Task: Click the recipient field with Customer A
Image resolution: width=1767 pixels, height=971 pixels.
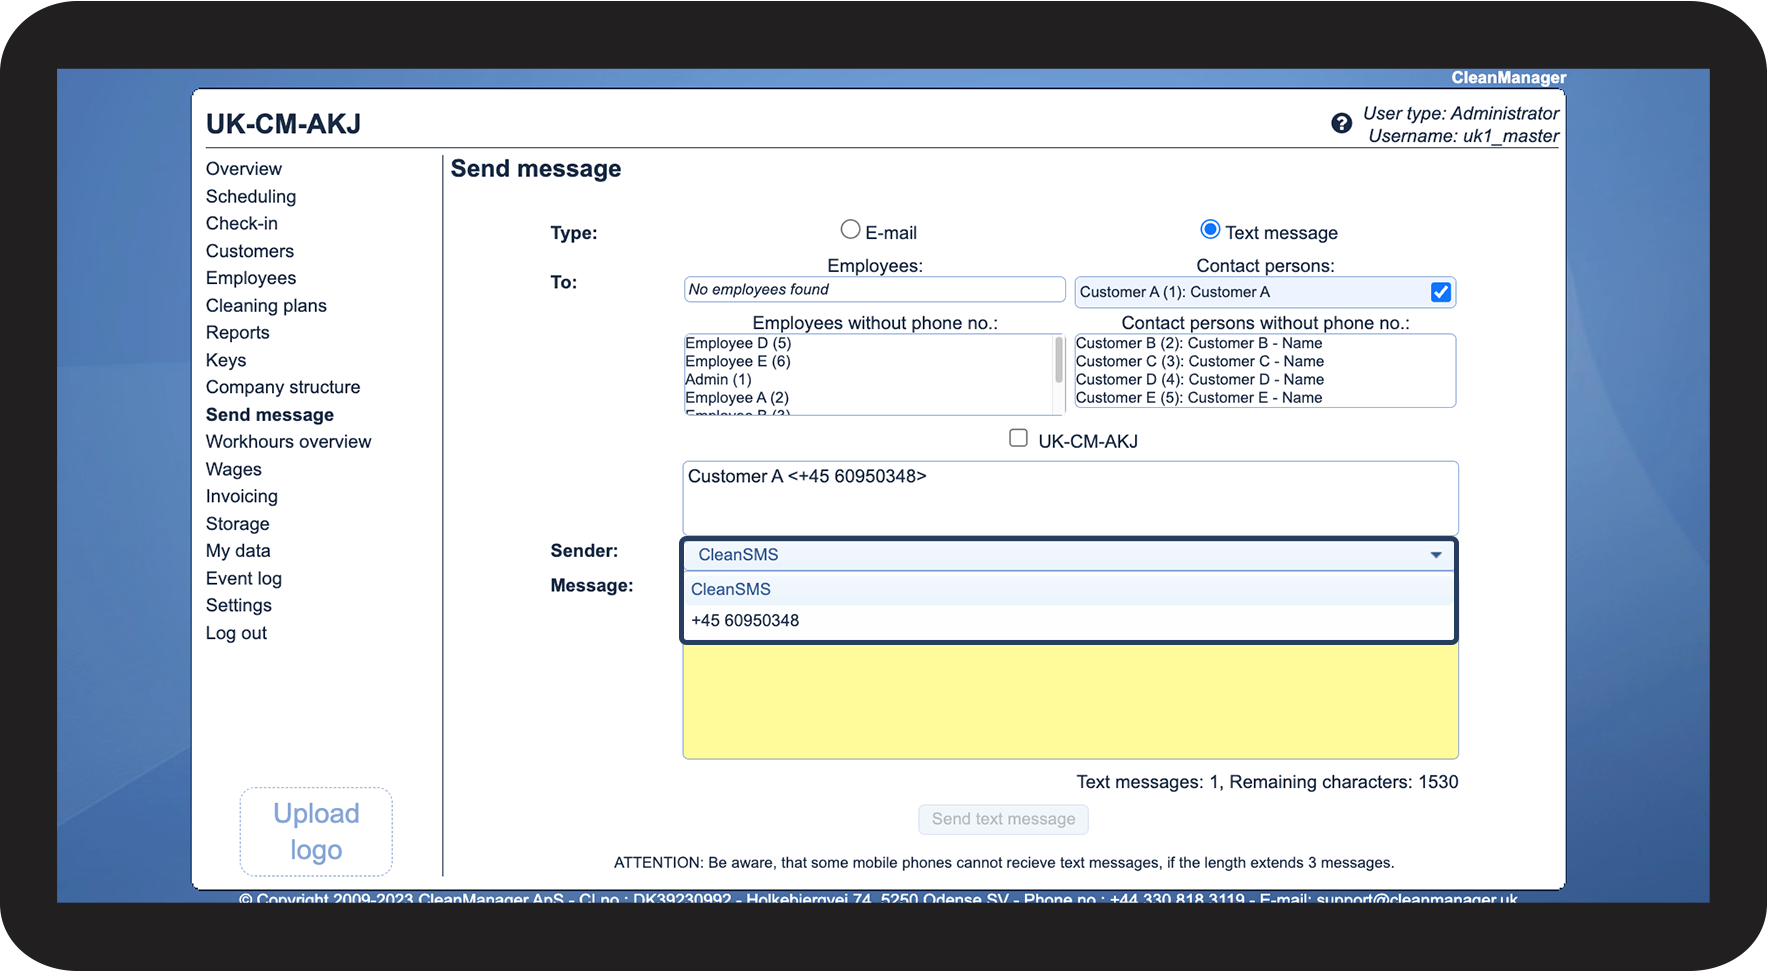Action: (1070, 497)
